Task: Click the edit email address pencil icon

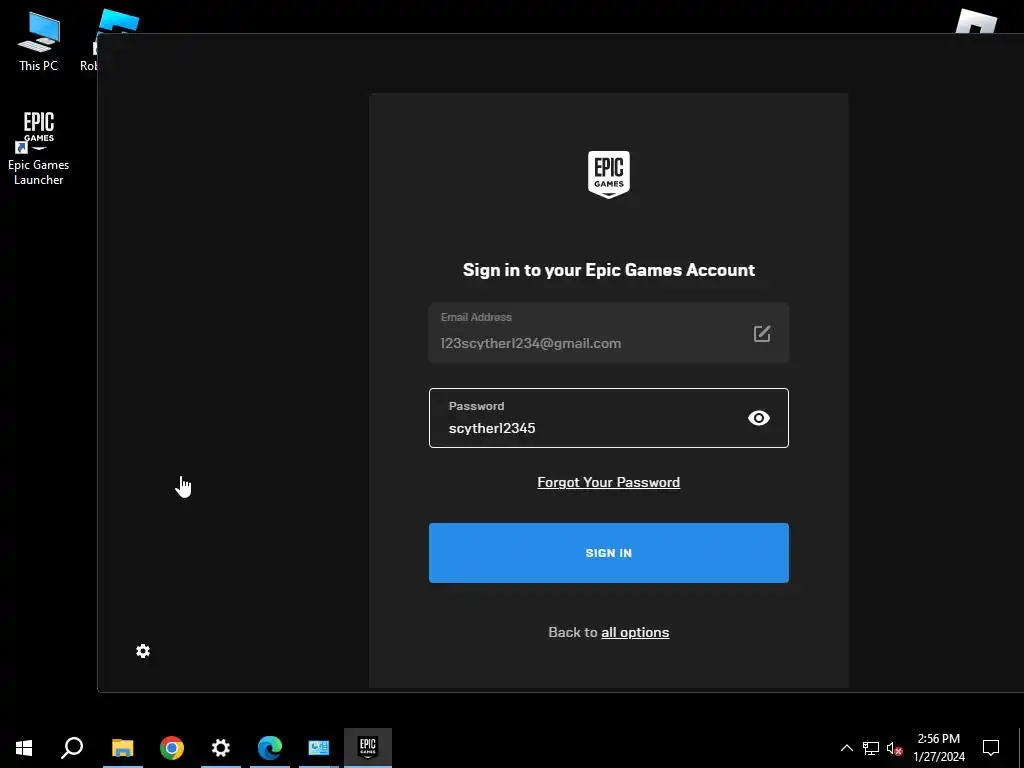Action: [761, 334]
